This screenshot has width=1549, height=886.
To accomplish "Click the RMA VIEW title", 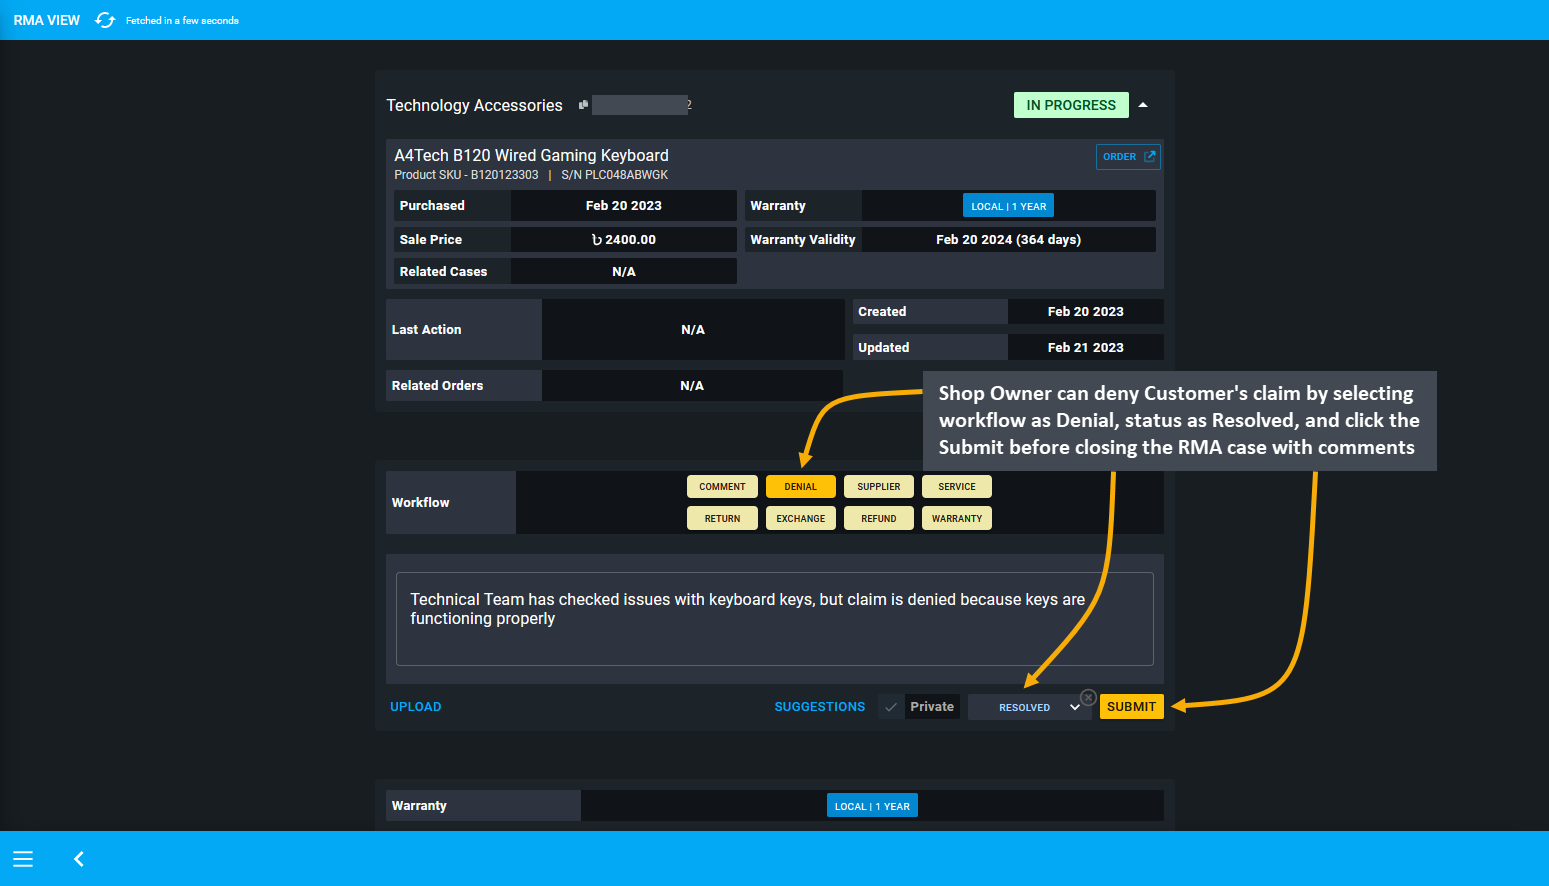I will click(47, 20).
